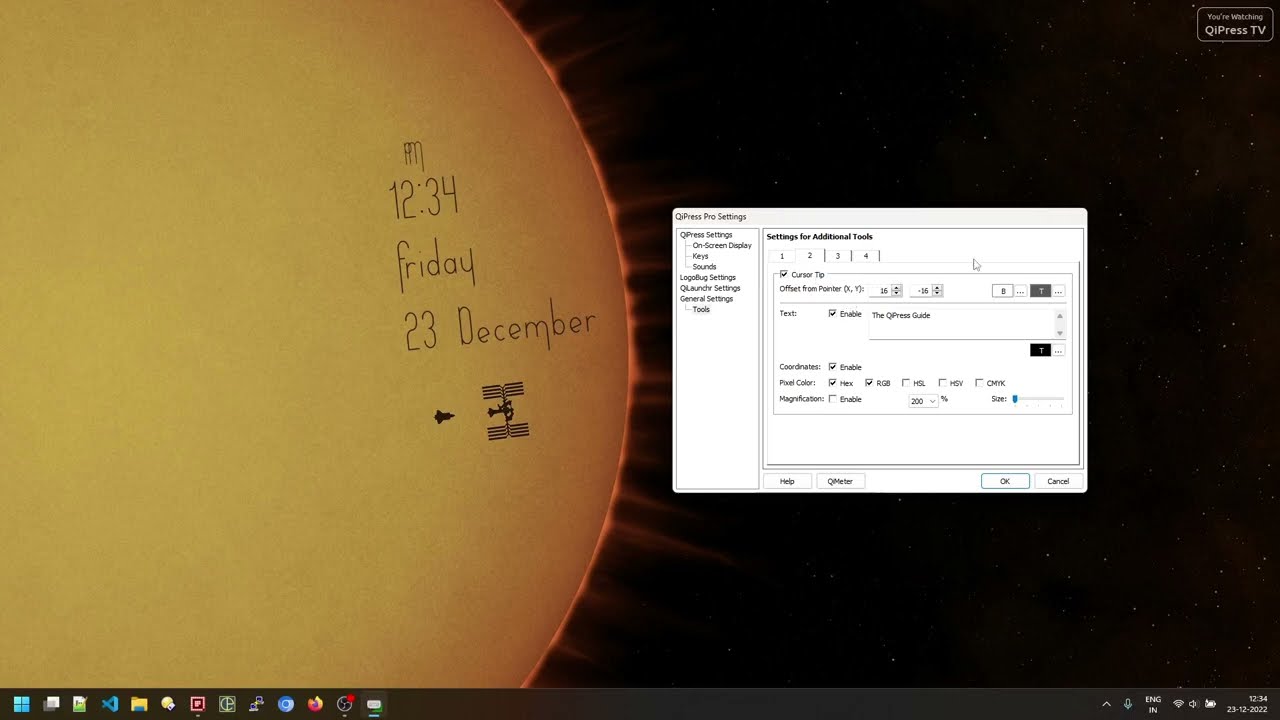Click the gray T text color swatch
Screen dimensions: 1280x720
(x=1040, y=291)
